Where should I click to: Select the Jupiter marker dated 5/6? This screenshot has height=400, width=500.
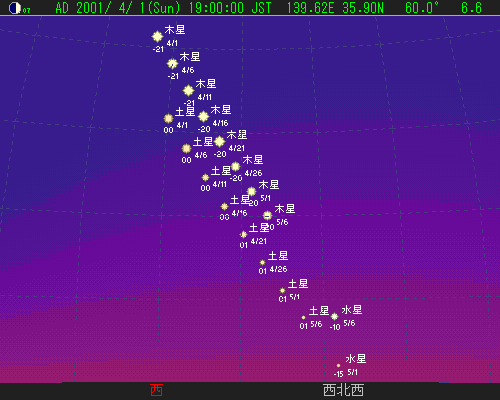267,215
